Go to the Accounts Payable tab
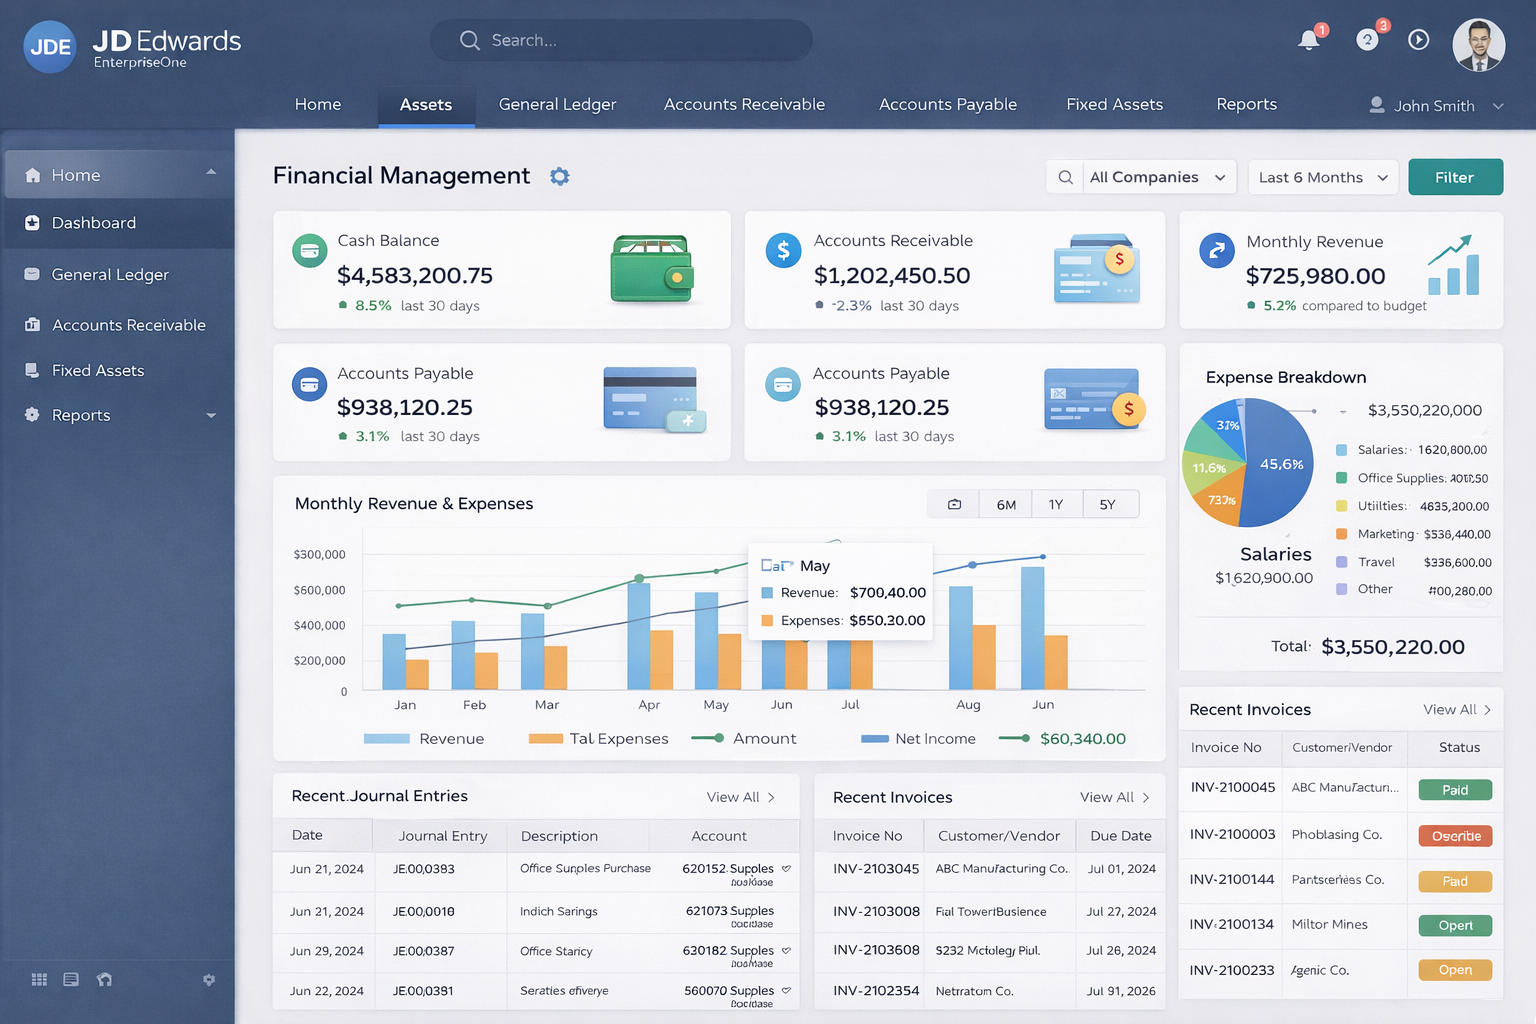 tap(947, 104)
